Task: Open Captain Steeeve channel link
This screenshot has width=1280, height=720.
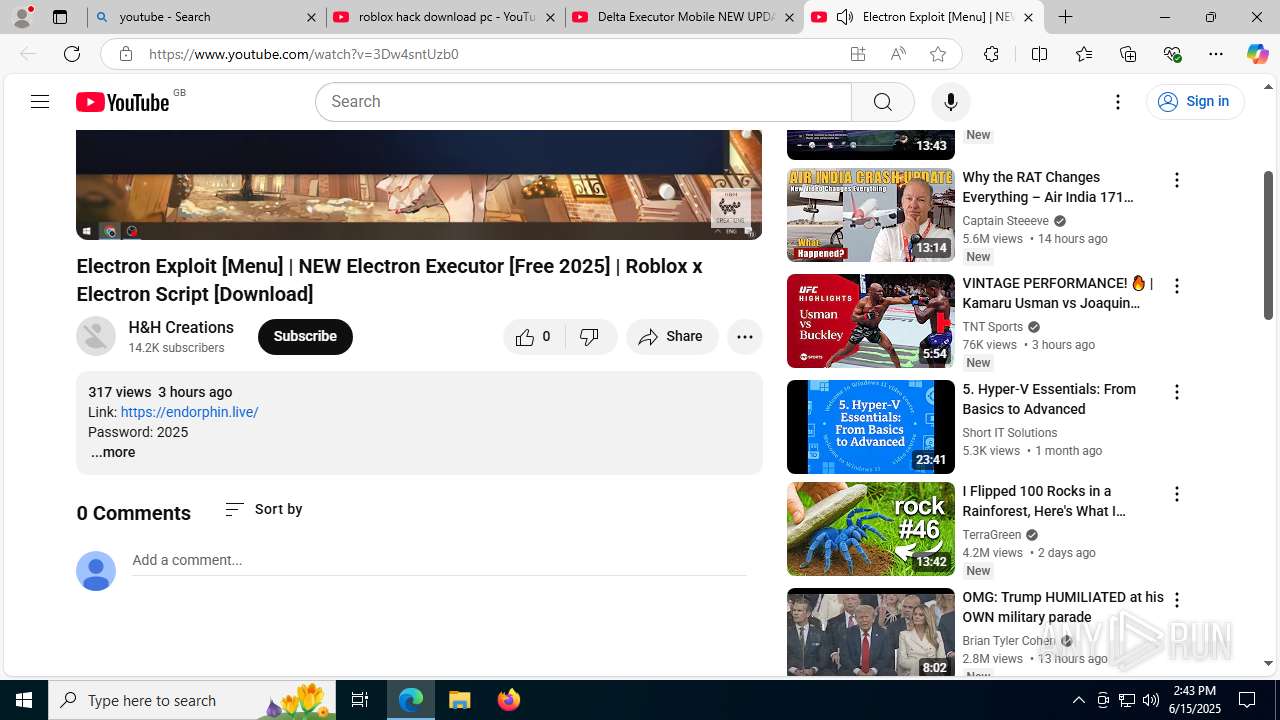Action: point(1005,221)
